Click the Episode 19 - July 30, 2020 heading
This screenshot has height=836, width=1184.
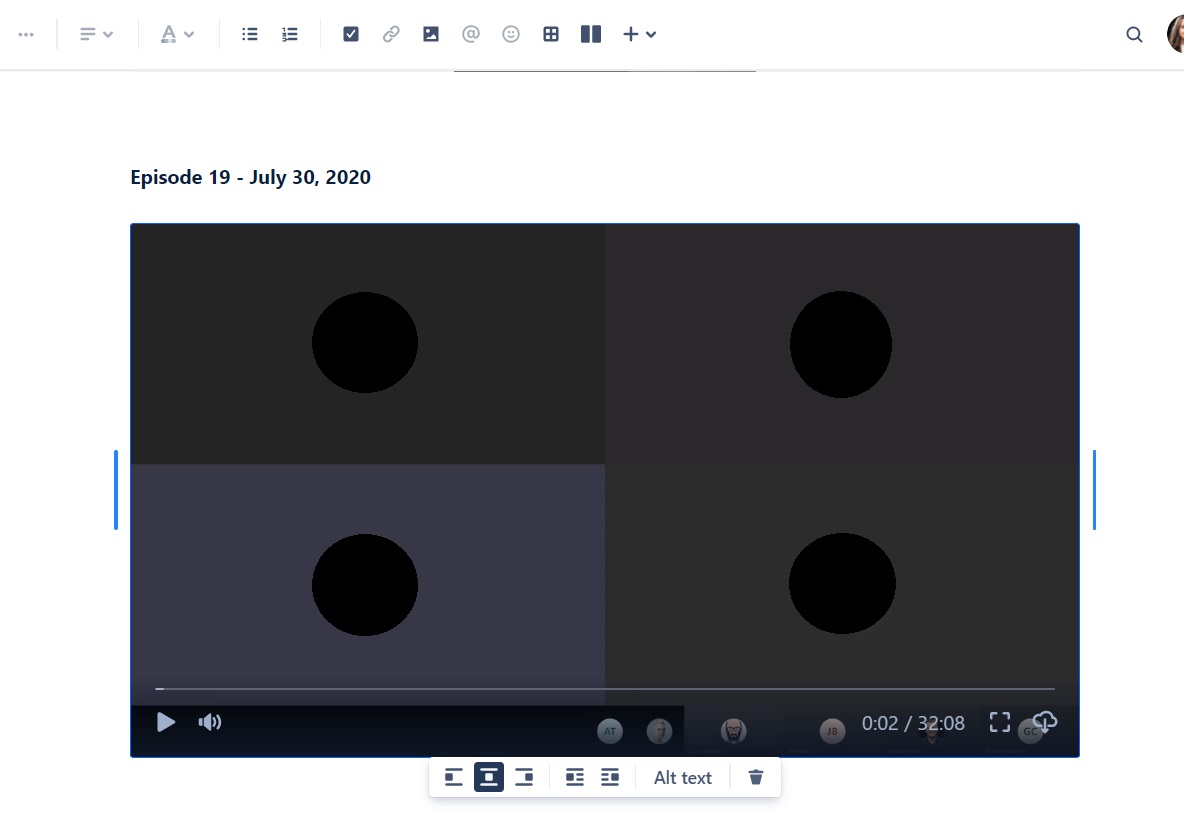pyautogui.click(x=251, y=177)
